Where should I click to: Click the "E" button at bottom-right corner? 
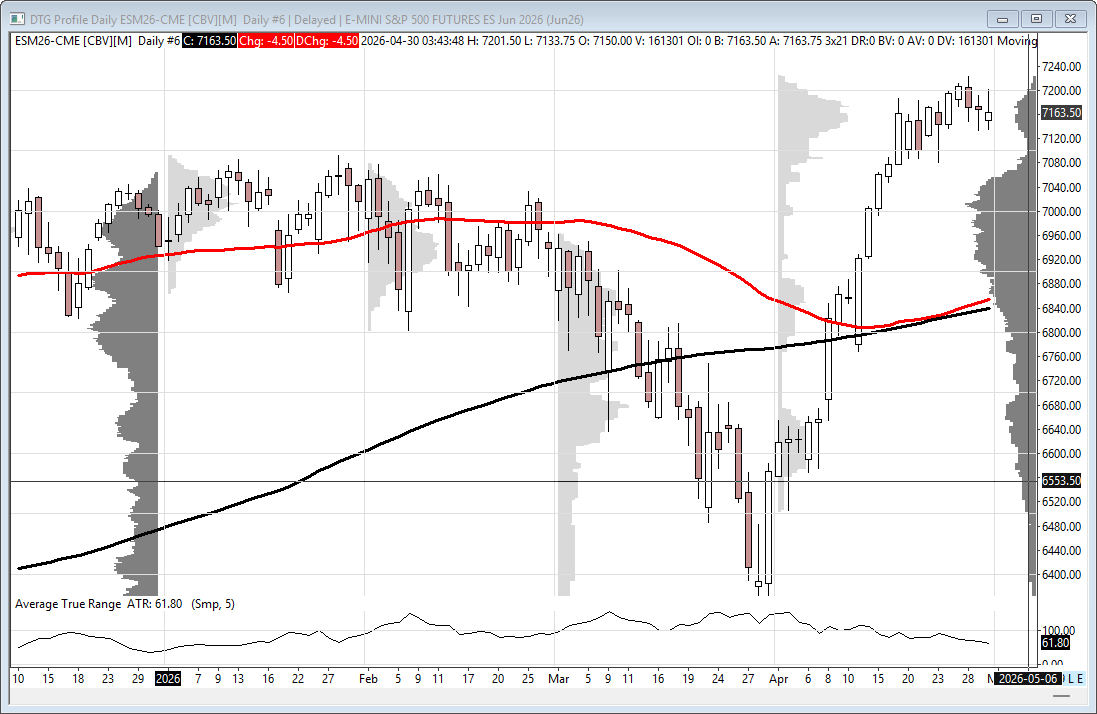(x=1079, y=678)
